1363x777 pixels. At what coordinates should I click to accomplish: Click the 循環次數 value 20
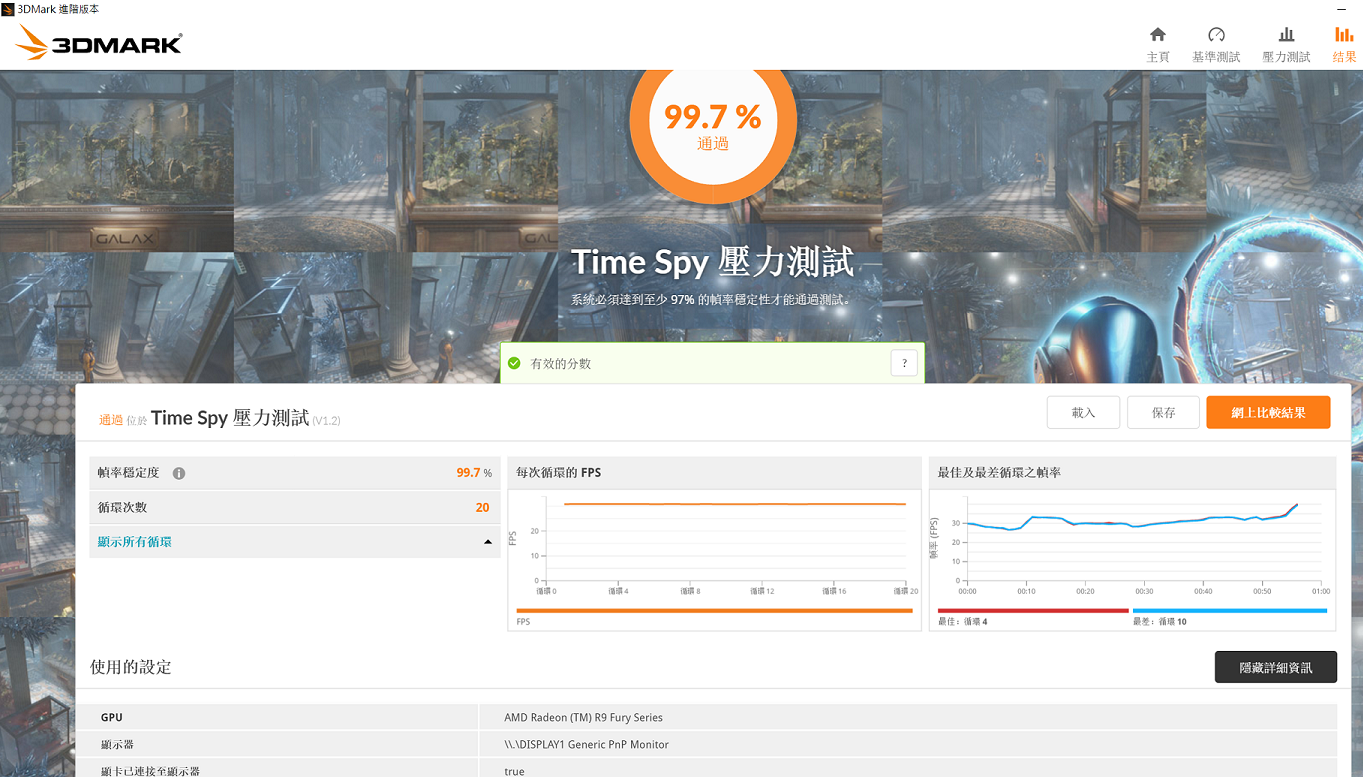482,507
